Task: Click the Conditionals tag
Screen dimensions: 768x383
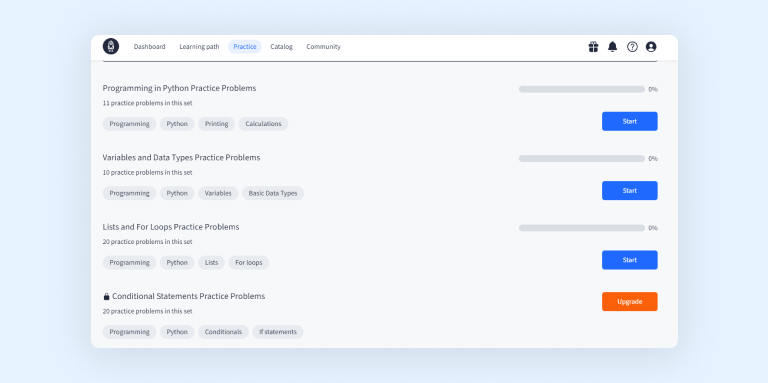Action: pyautogui.click(x=223, y=332)
